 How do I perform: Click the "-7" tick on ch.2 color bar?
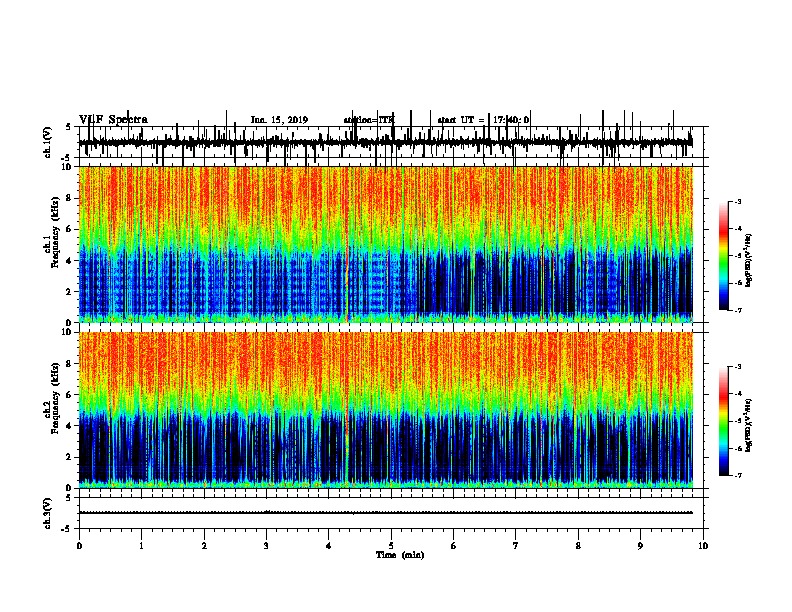click(x=738, y=475)
